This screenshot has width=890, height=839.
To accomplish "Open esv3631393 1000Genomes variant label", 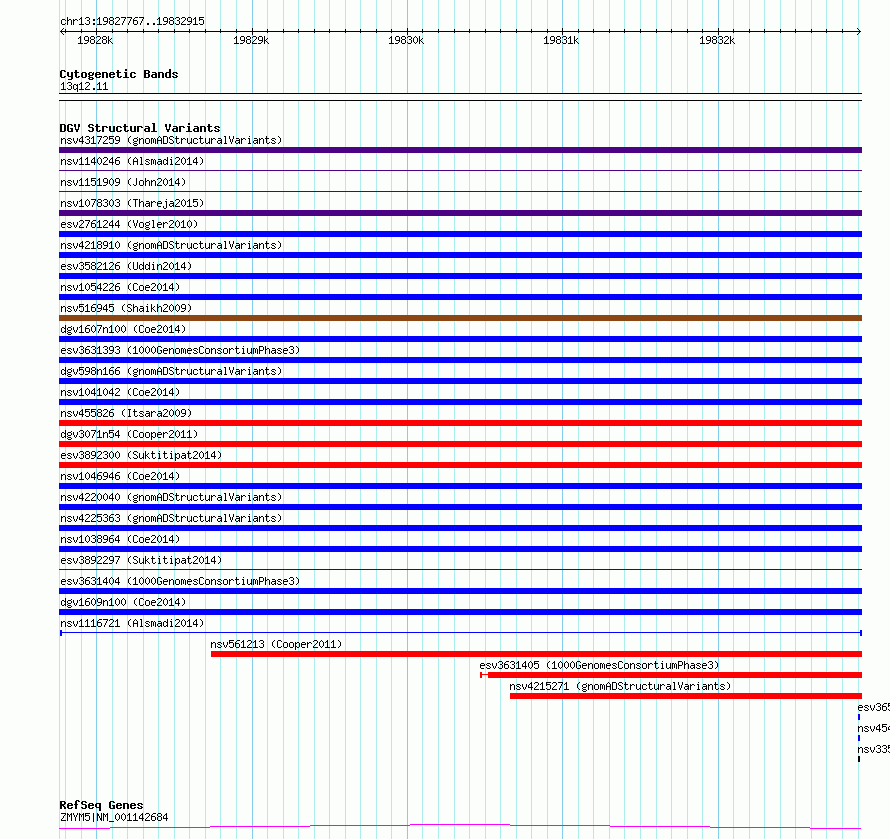I will coord(180,350).
